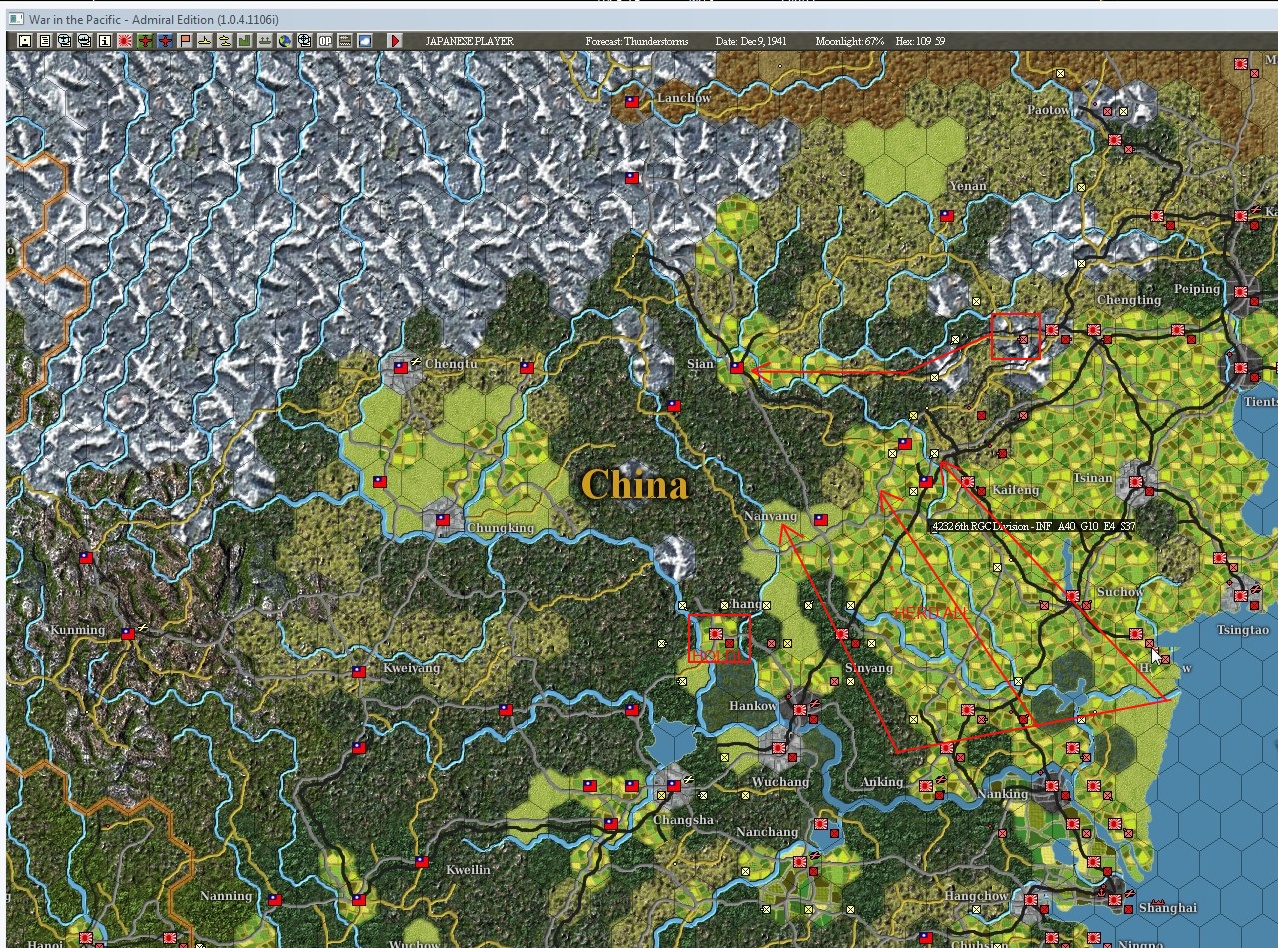1278x948 pixels.
Task: Select the Chinese unit flag at Lanchow
Action: tap(632, 102)
